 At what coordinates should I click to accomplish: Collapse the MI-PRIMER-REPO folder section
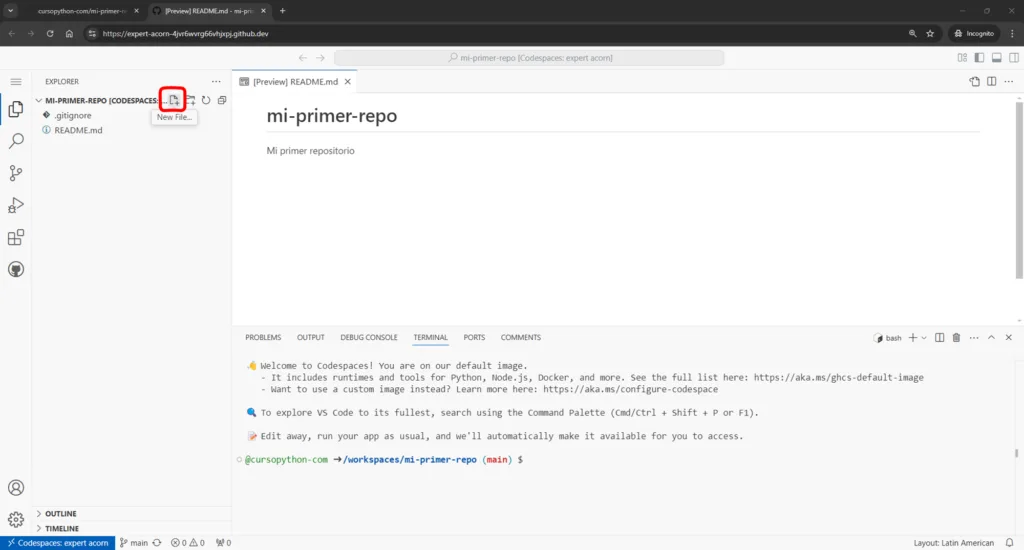pos(98,101)
